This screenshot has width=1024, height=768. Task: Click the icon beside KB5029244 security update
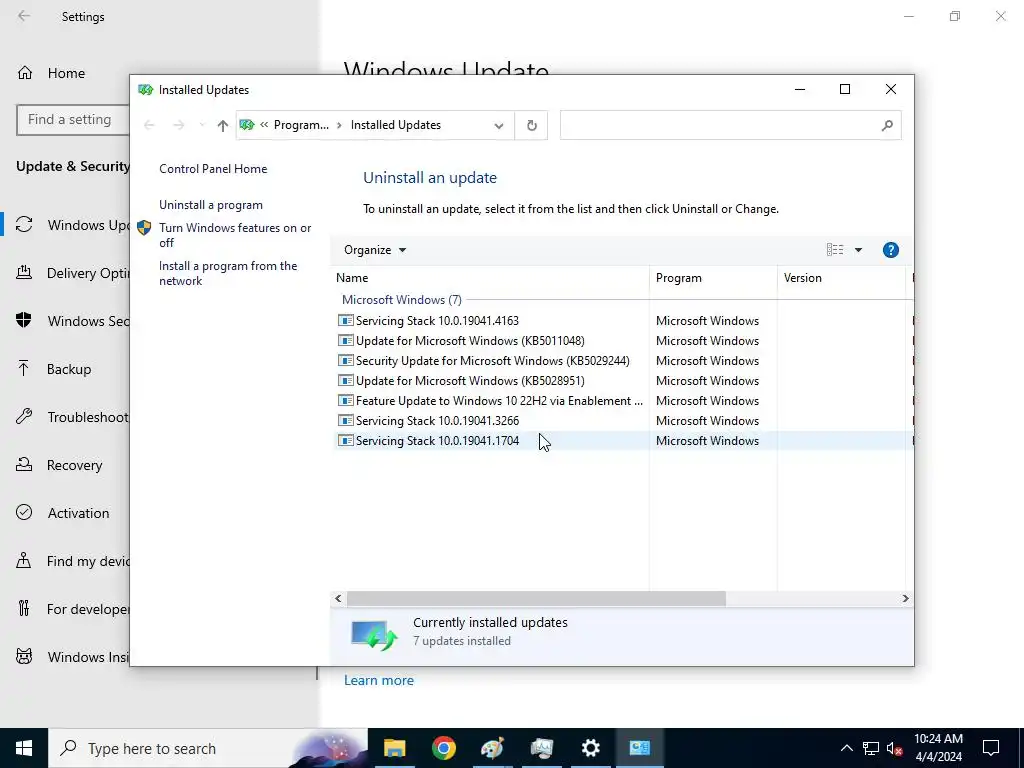tap(345, 360)
